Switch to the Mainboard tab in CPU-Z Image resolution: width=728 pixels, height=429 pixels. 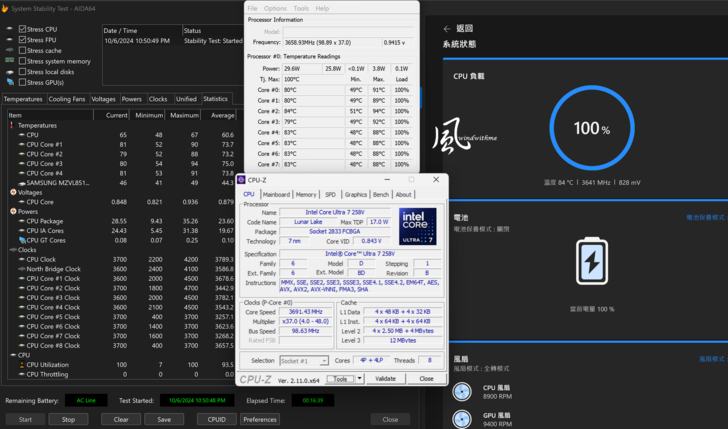pos(276,194)
